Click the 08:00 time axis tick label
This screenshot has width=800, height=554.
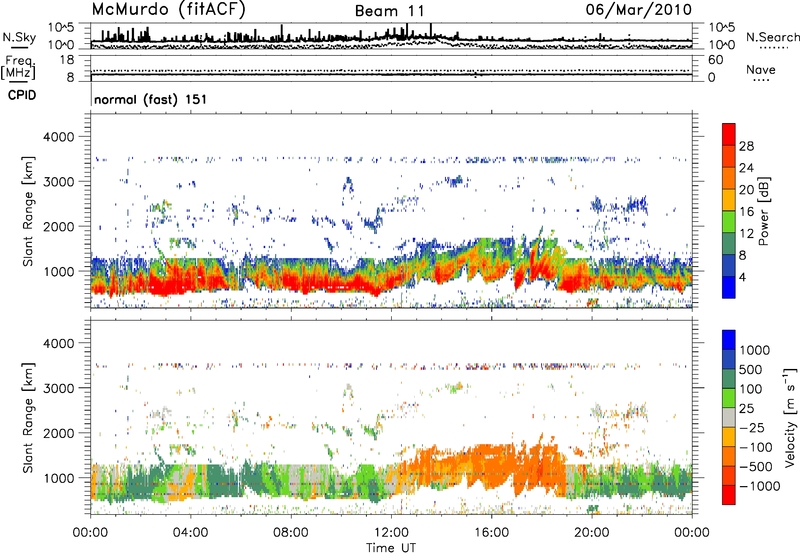[290, 533]
